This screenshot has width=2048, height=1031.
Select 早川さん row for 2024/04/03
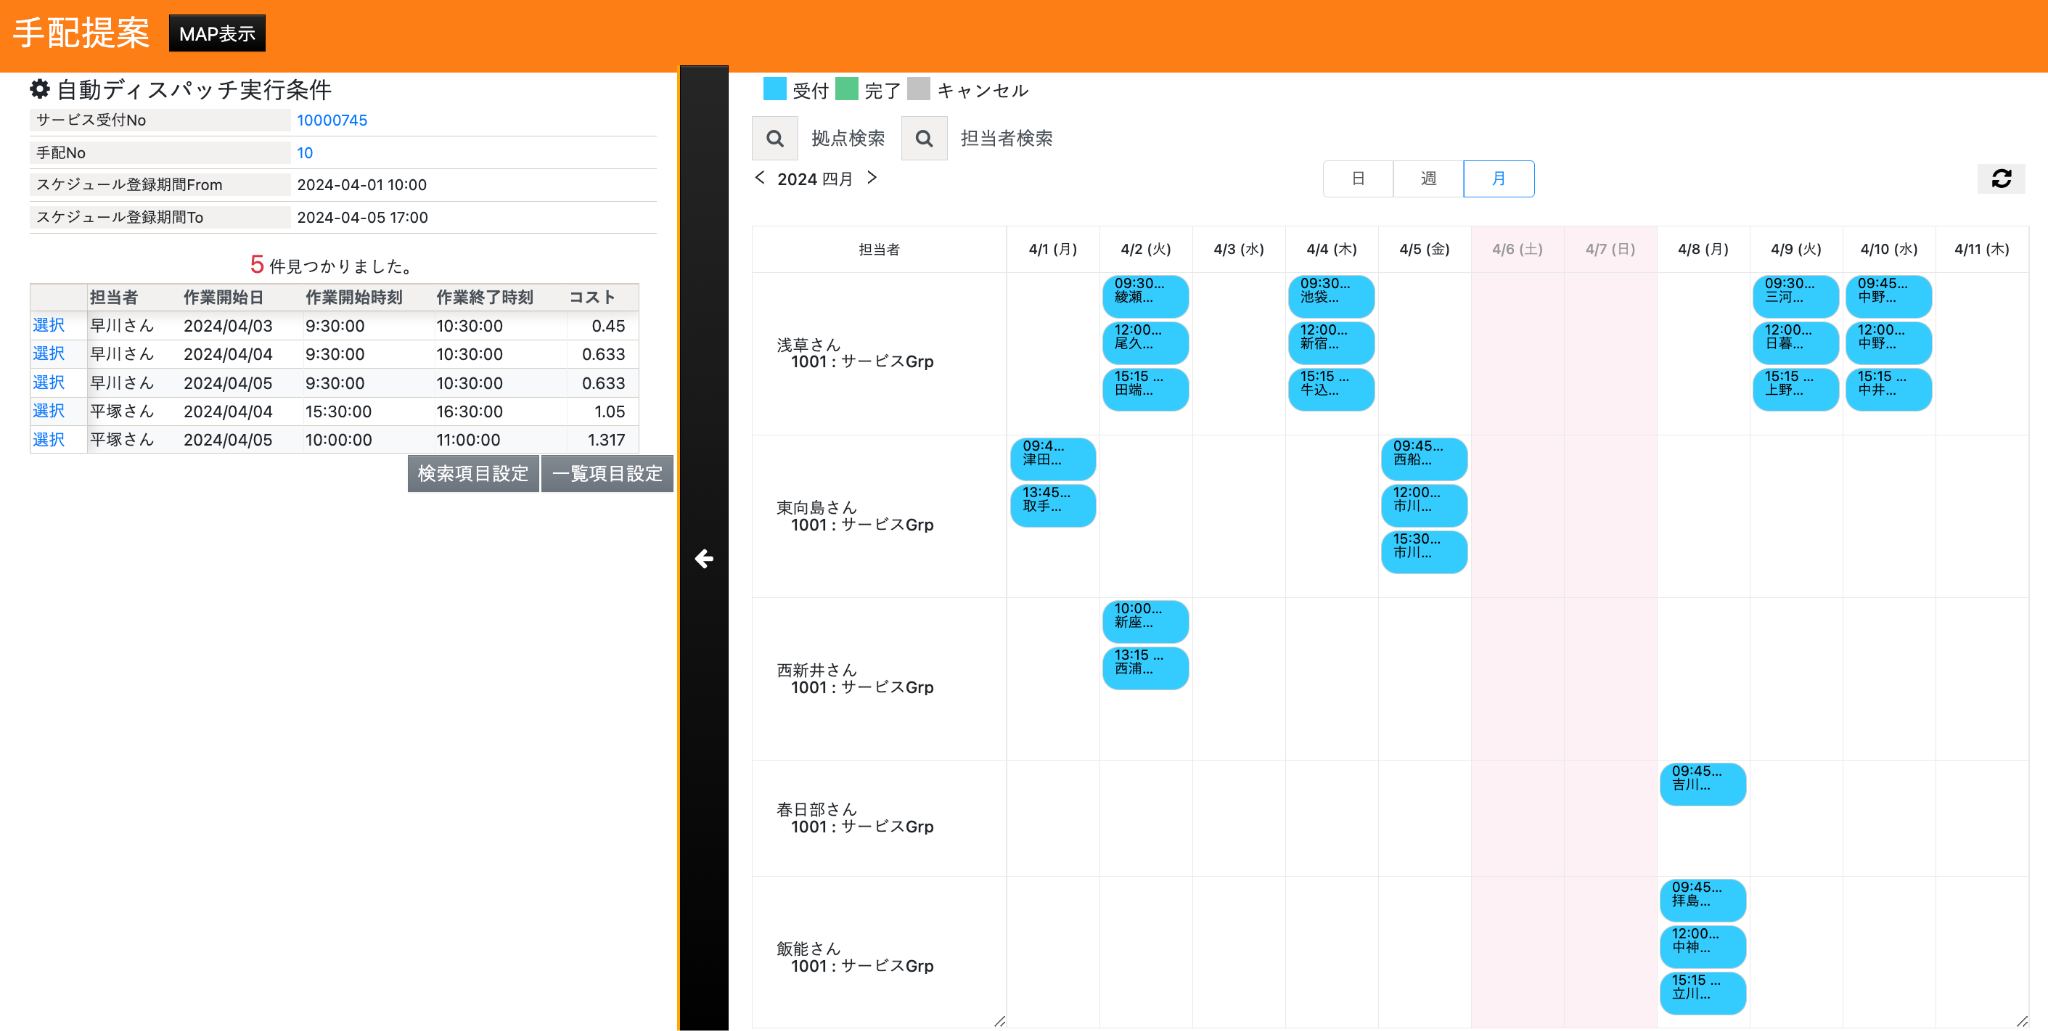pyautogui.click(x=48, y=326)
